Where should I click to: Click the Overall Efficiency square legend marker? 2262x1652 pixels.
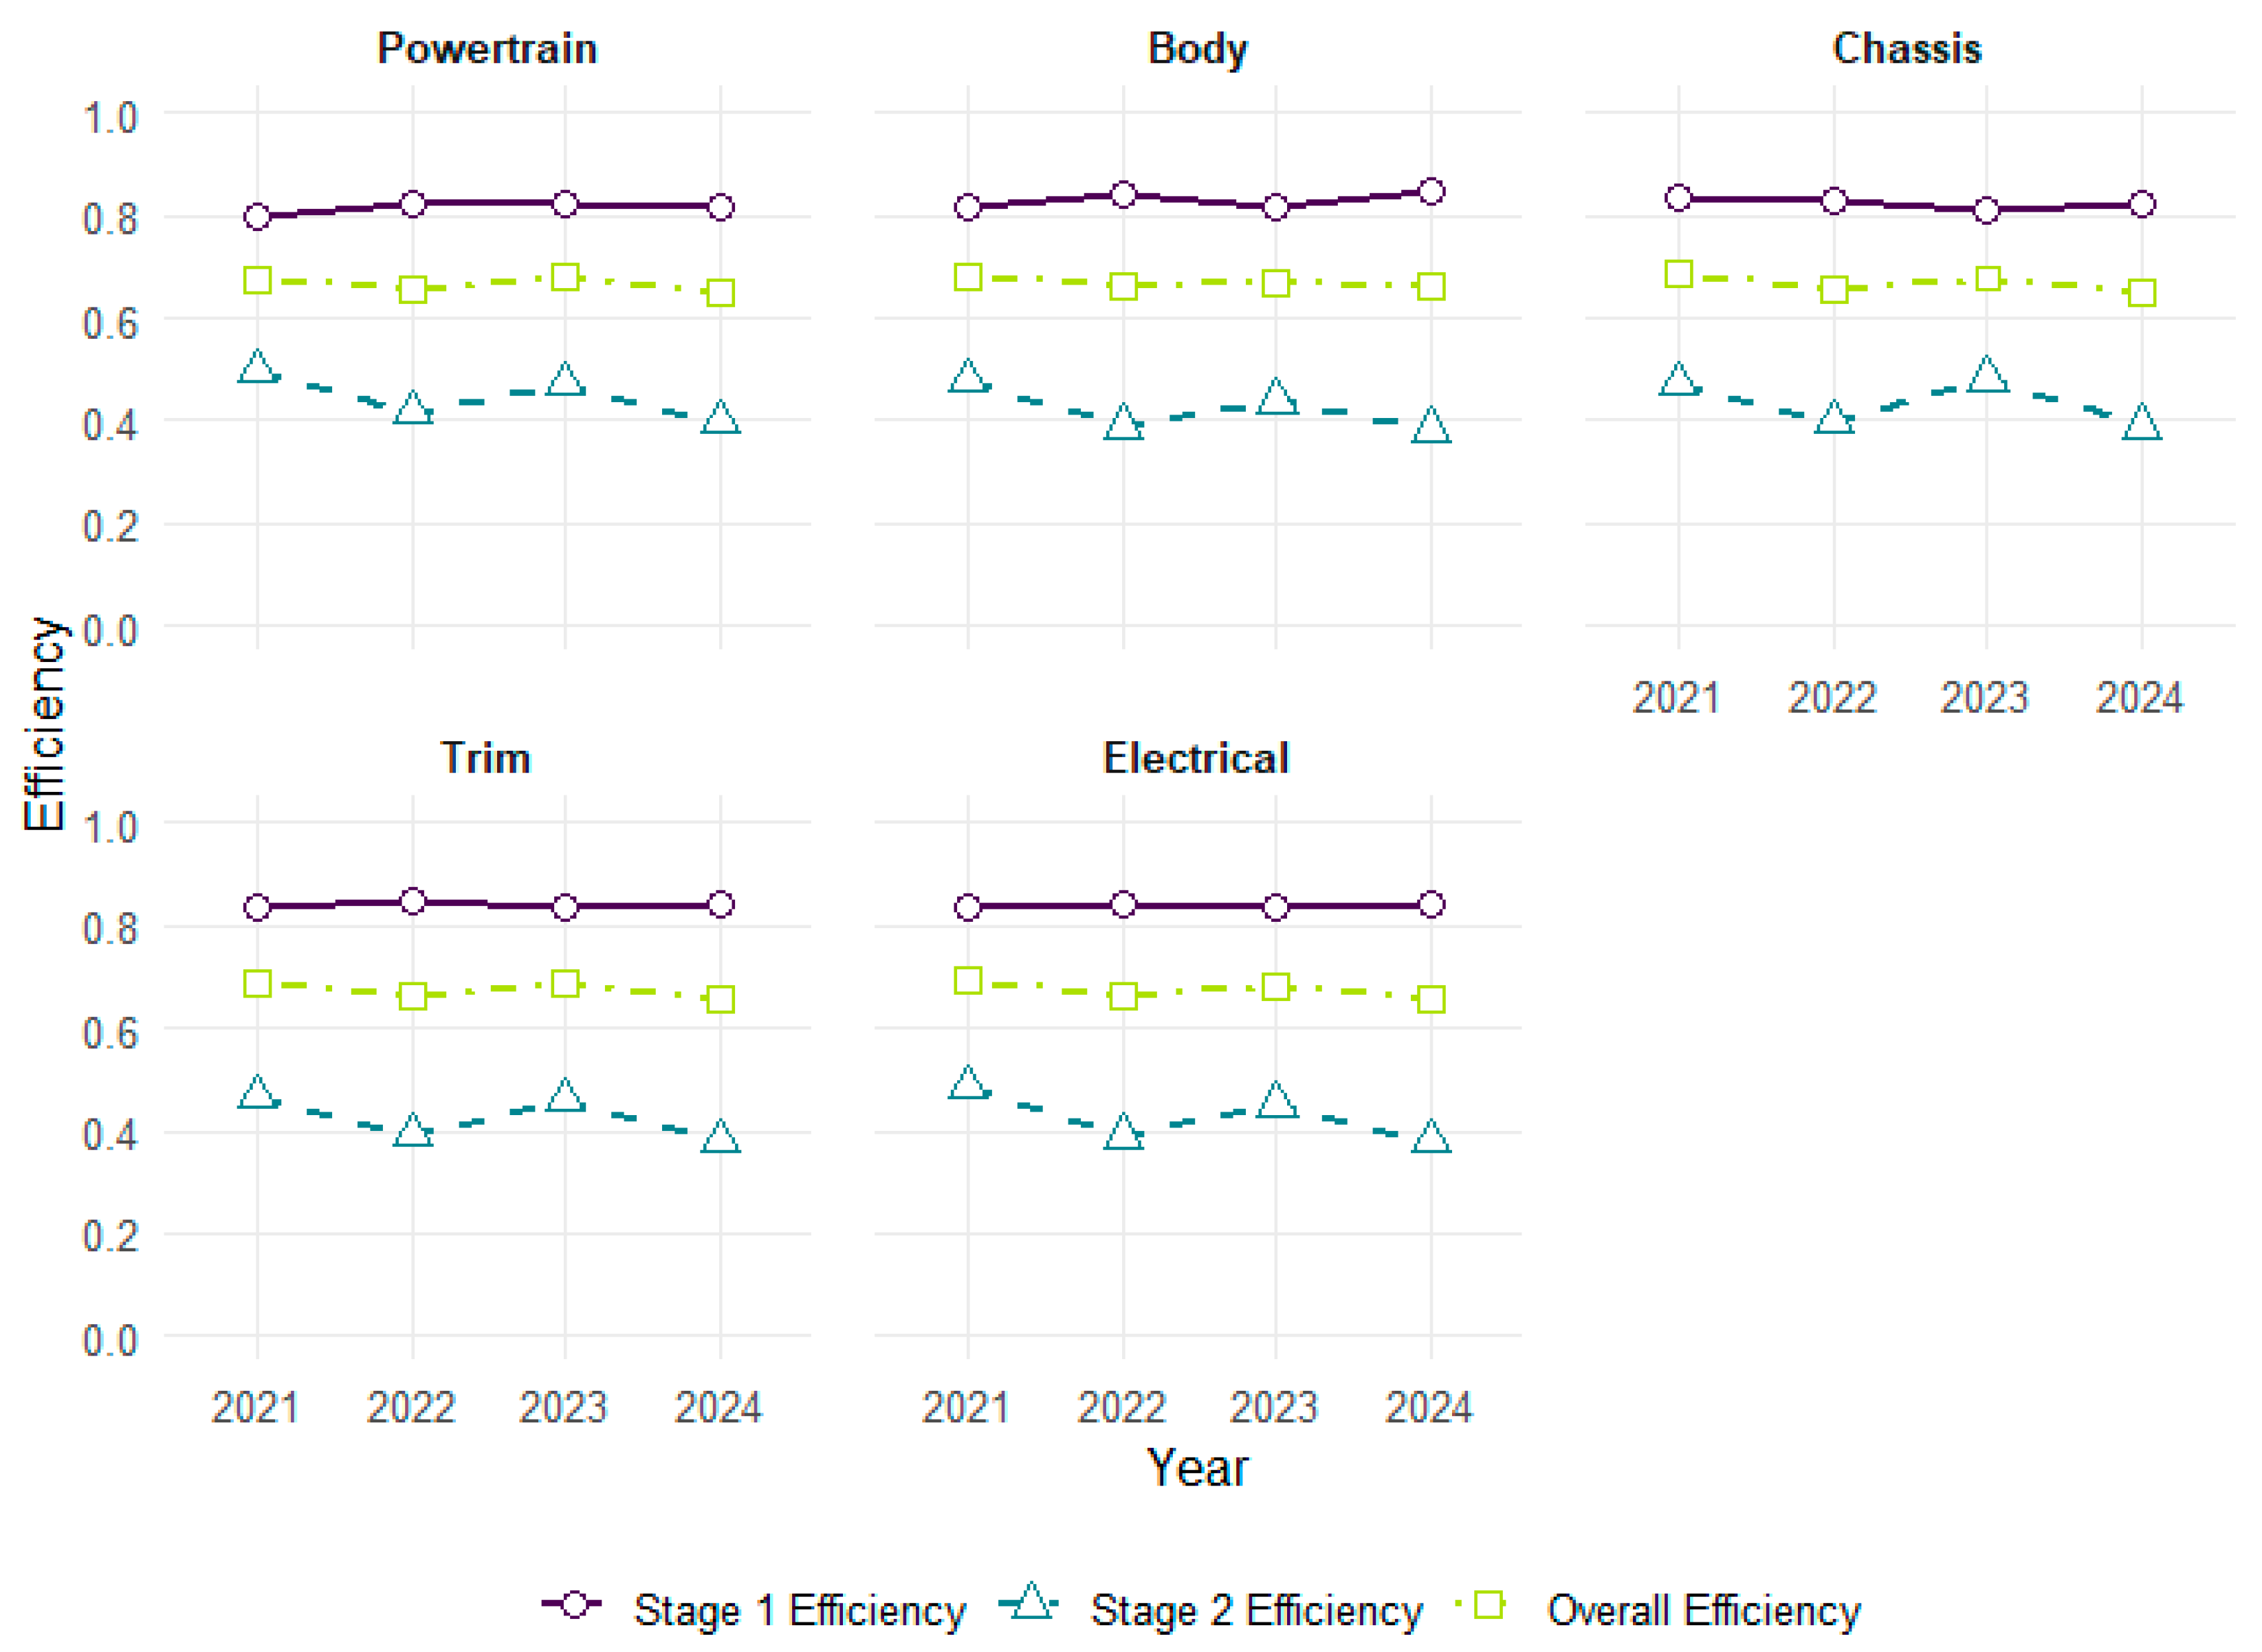tap(1489, 1605)
